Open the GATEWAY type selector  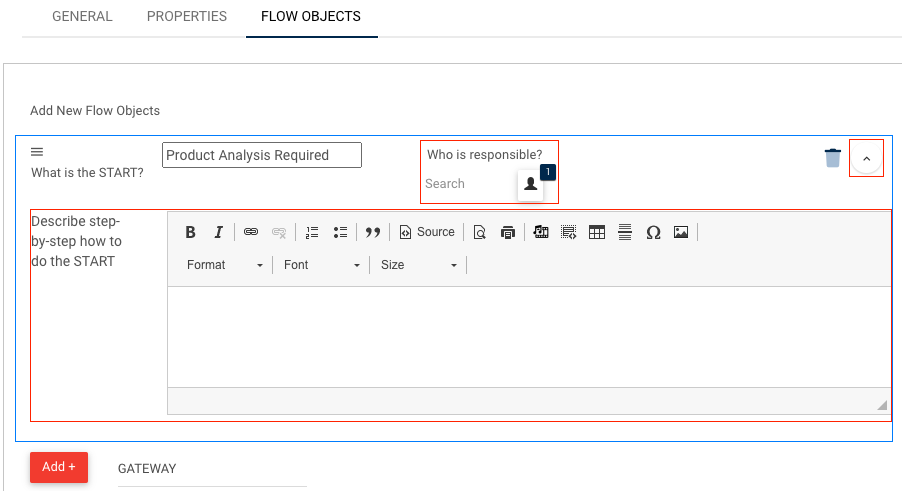tap(212, 469)
